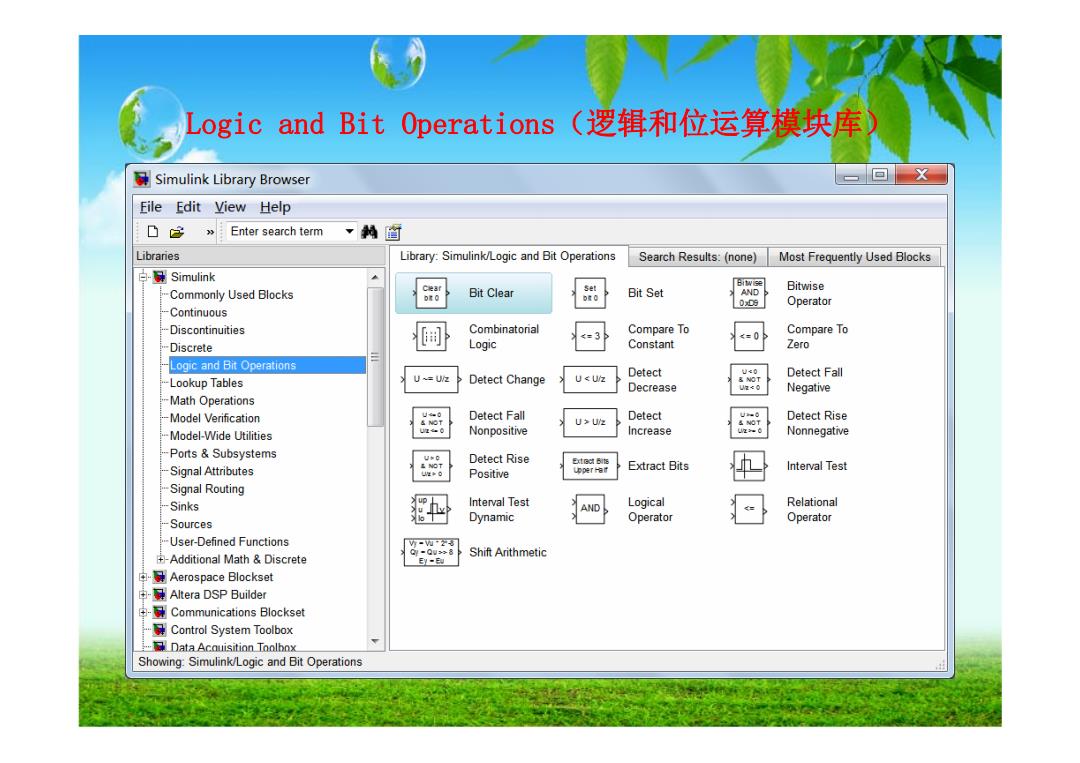Open the Signal Attributes library

coord(211,472)
